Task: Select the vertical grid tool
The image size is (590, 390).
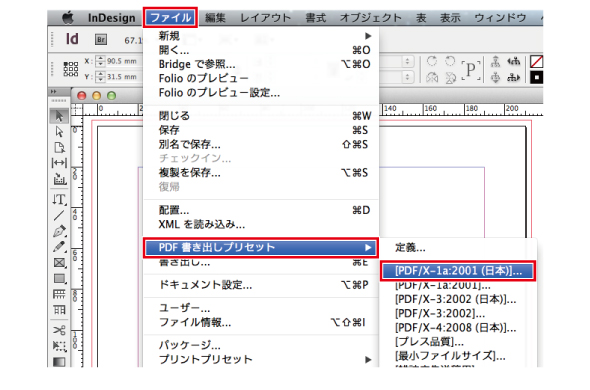Action: tap(59, 310)
